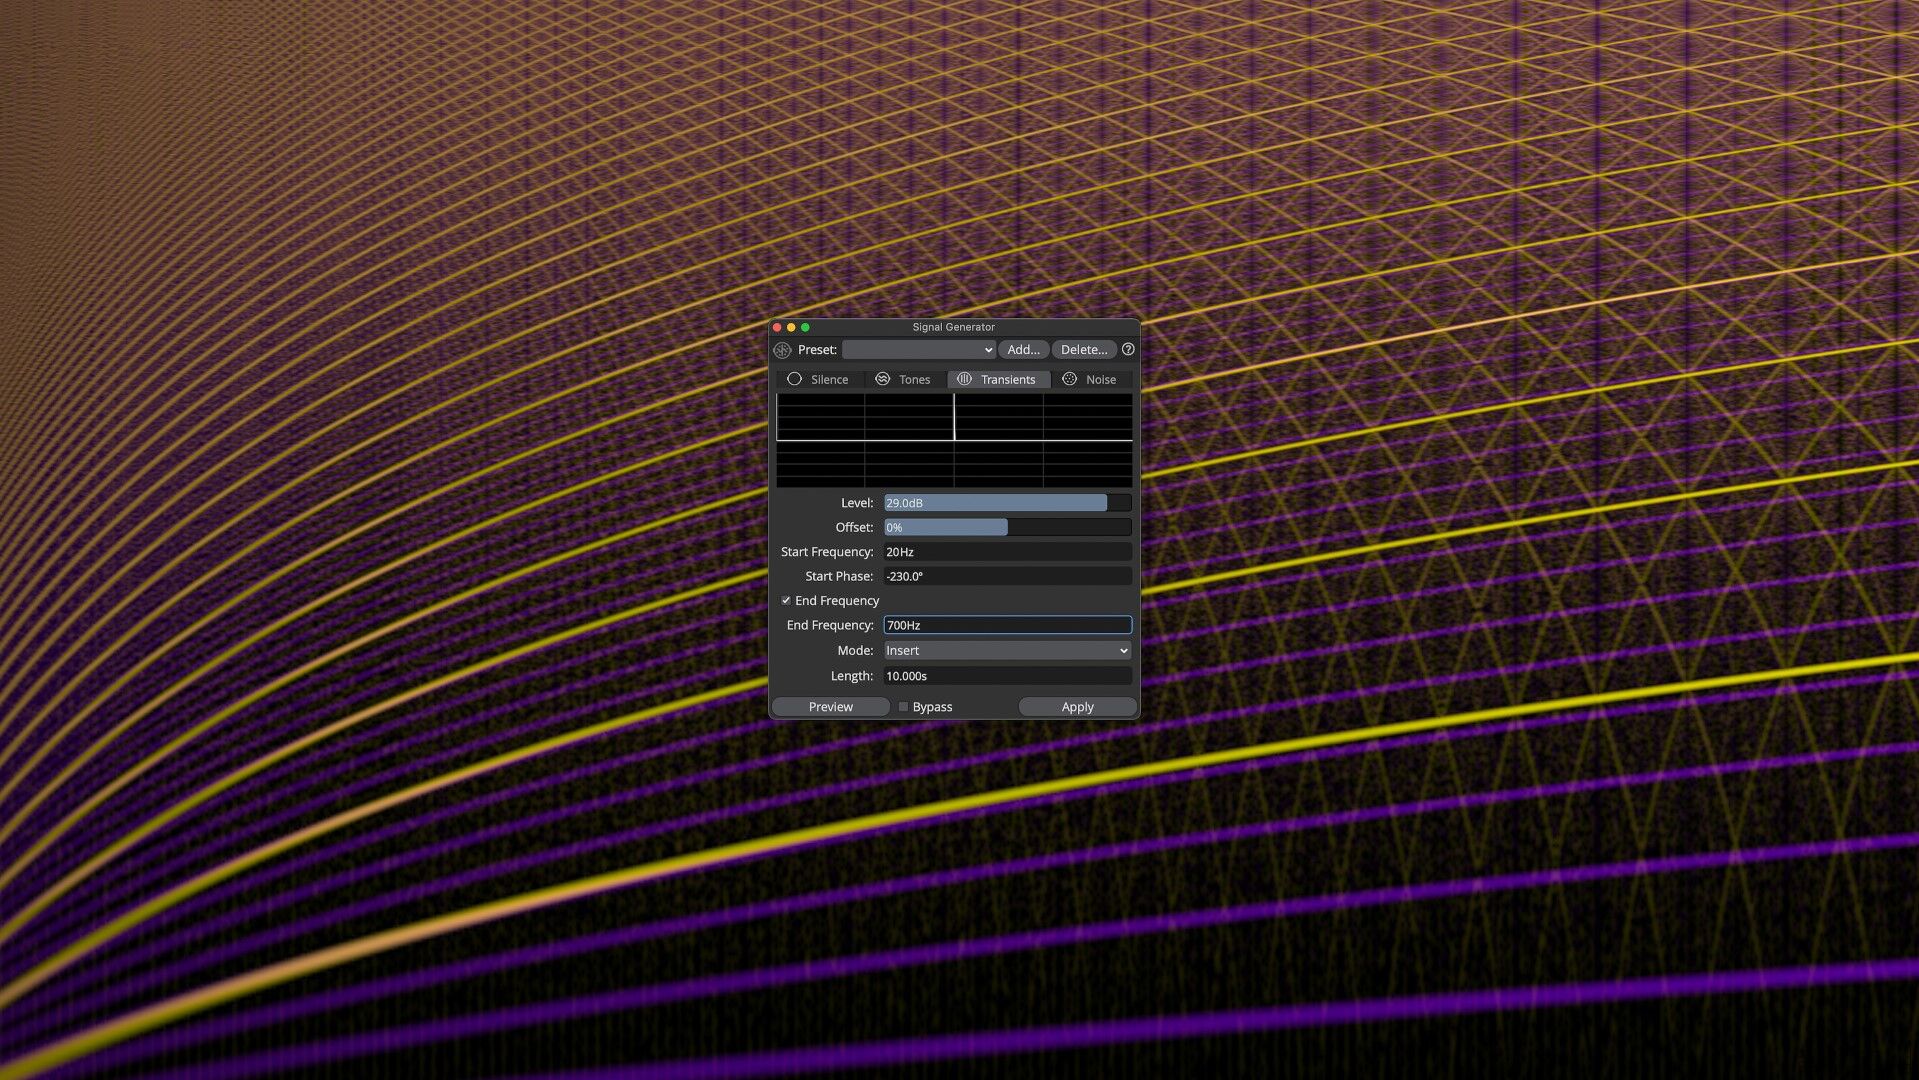The width and height of the screenshot is (1919, 1080).
Task: Click the Length field 10.000s
Action: (x=1007, y=676)
